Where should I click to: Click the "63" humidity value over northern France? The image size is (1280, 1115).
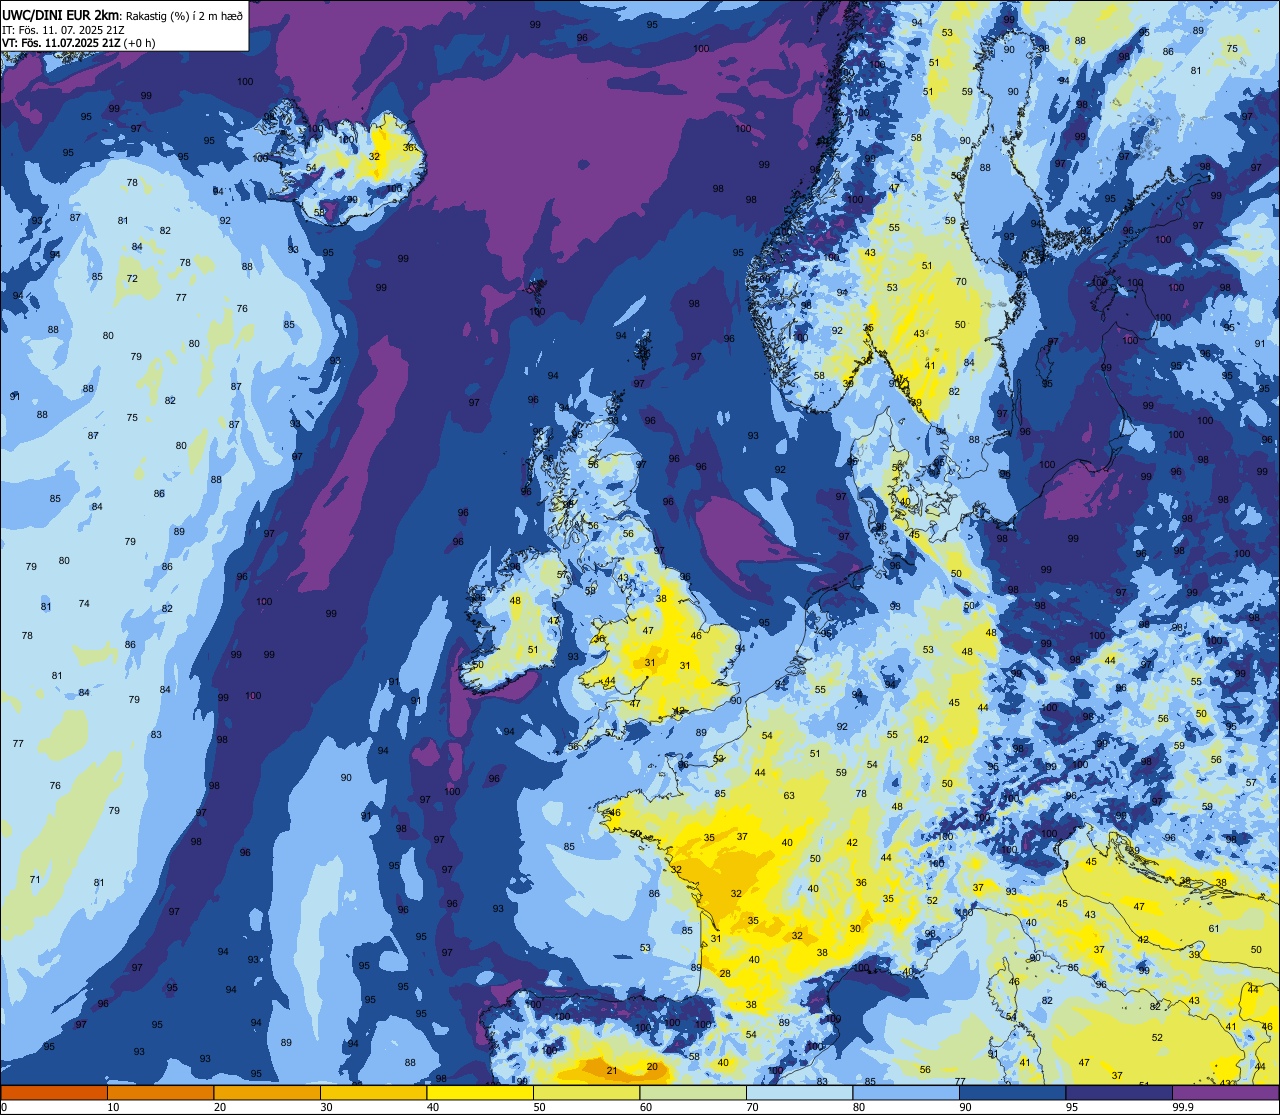pyautogui.click(x=789, y=796)
